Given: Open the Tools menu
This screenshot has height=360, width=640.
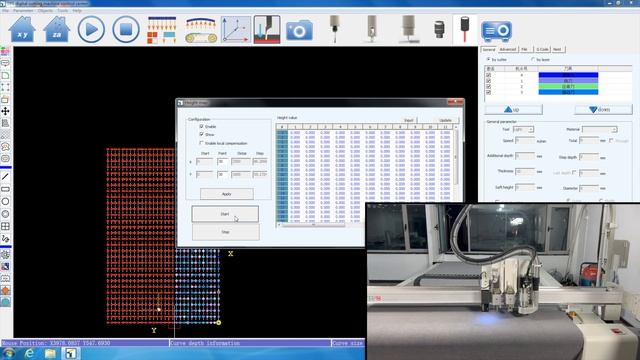Looking at the screenshot, I should pos(62,11).
